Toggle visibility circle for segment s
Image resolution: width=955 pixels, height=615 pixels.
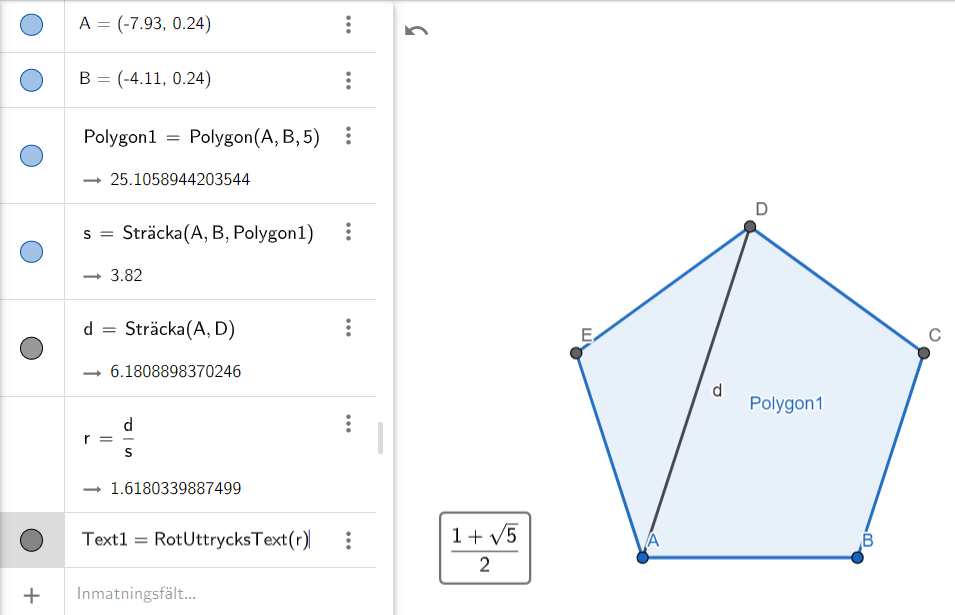pos(31,252)
